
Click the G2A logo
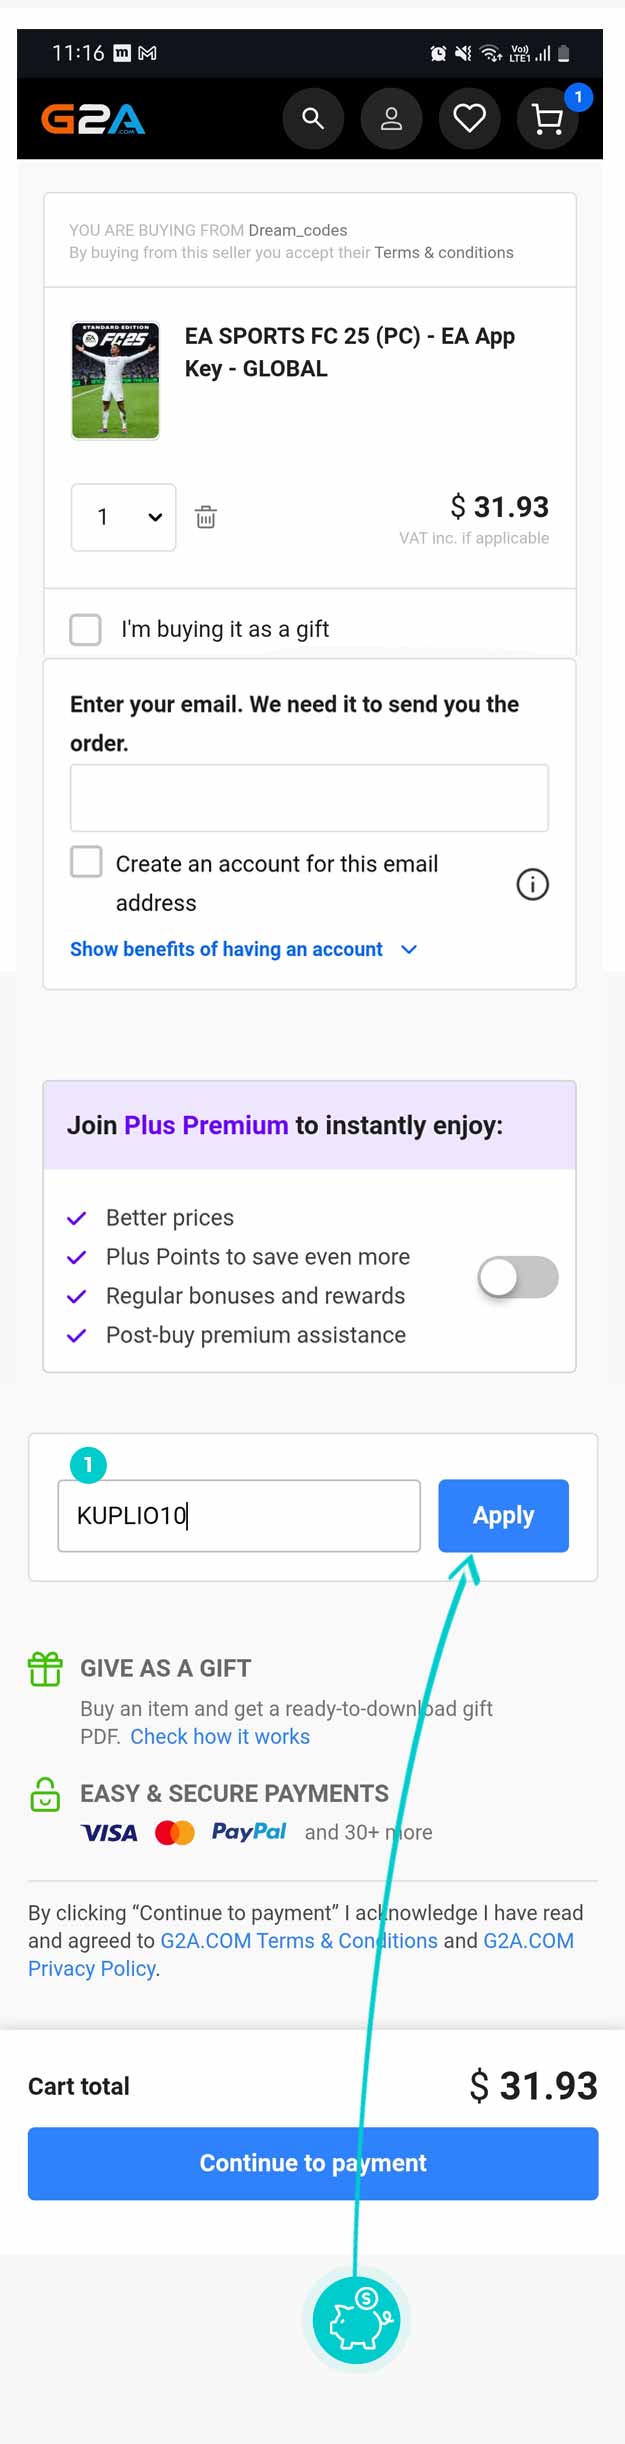(x=93, y=120)
